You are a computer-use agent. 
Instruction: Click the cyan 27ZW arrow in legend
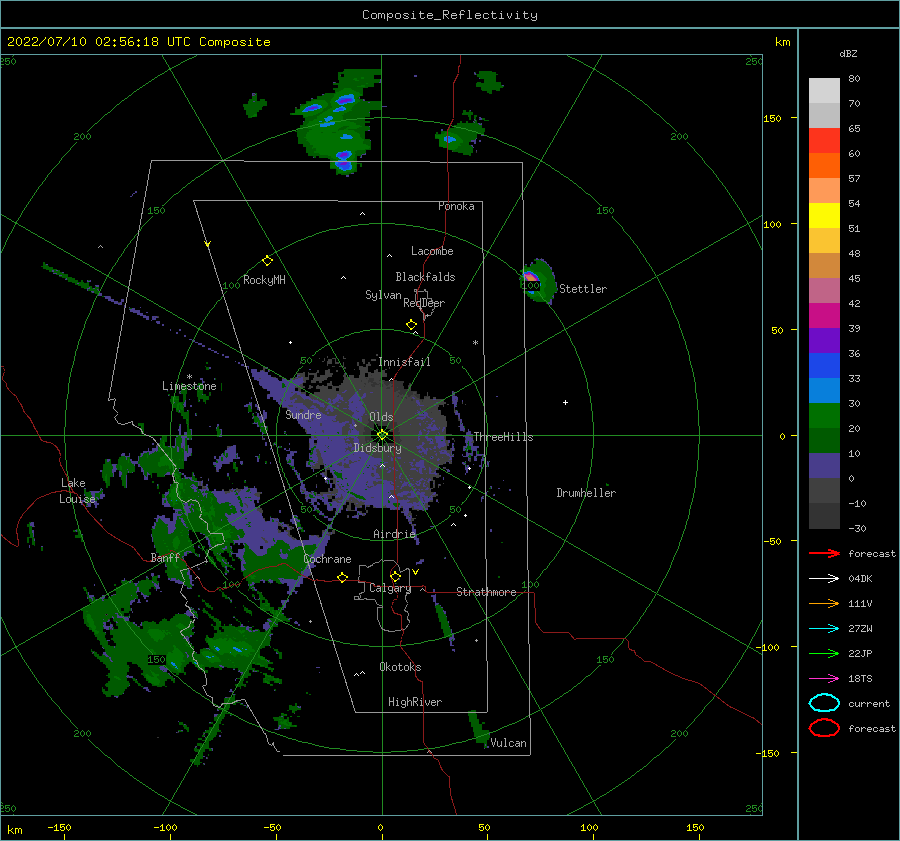[824, 629]
